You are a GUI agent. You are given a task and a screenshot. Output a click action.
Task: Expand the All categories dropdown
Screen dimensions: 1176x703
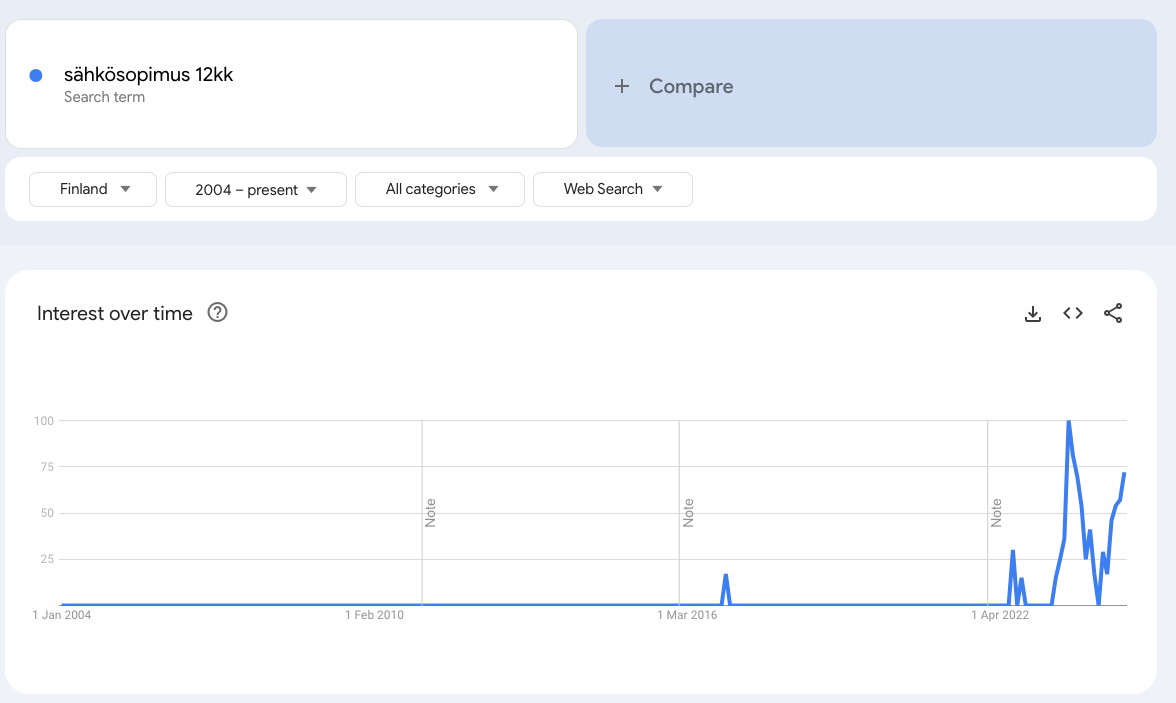click(439, 189)
